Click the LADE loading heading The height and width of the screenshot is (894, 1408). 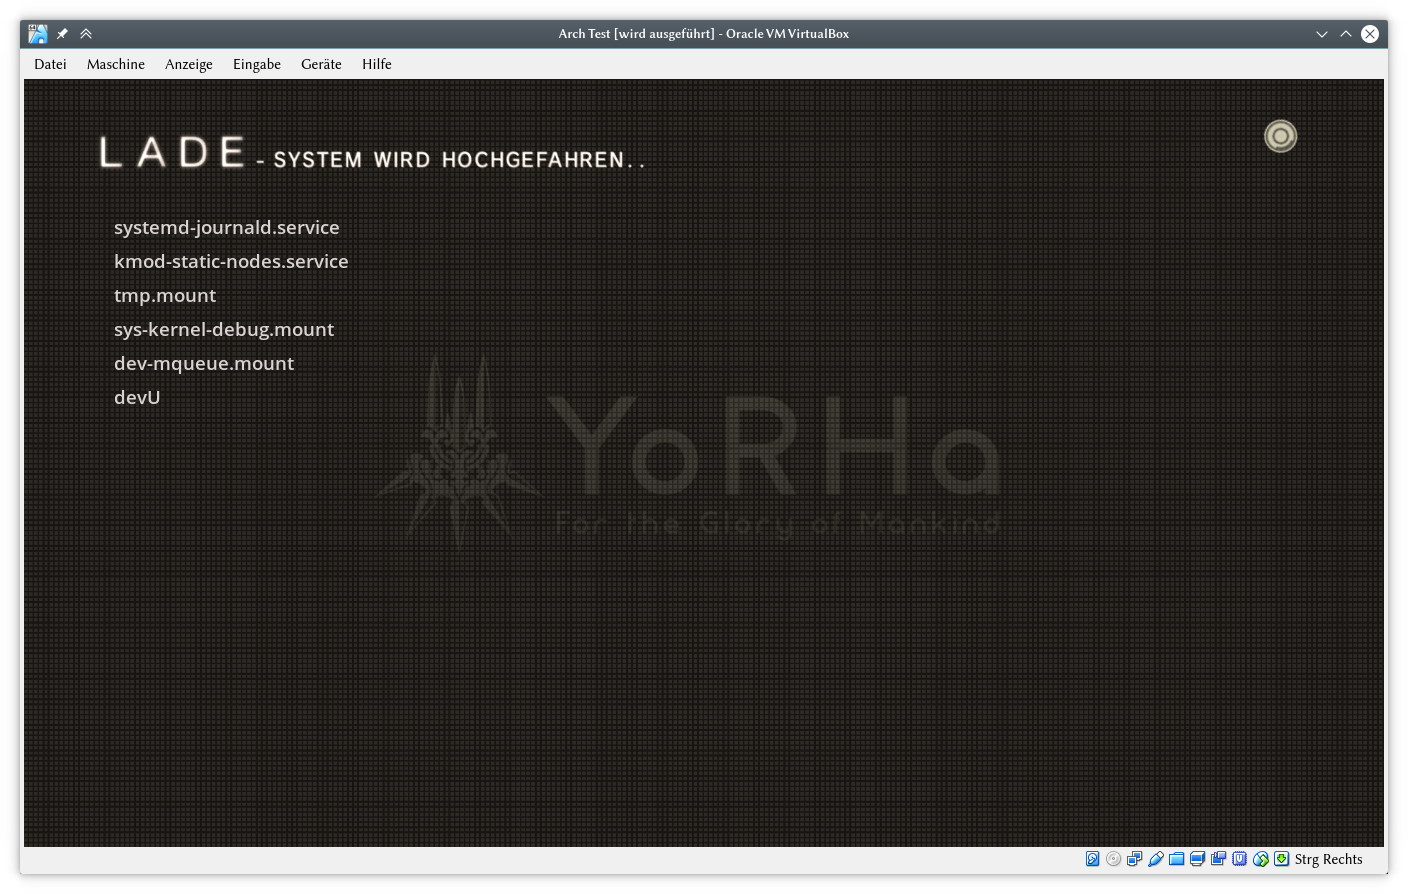172,152
